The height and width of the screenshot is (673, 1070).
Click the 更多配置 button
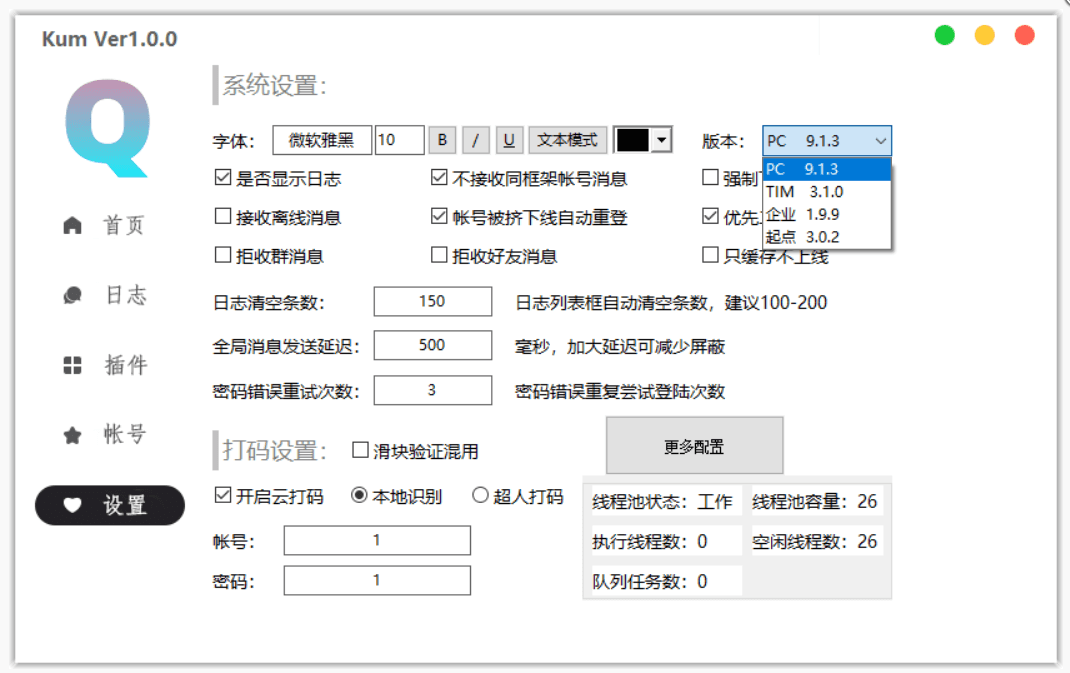click(694, 446)
